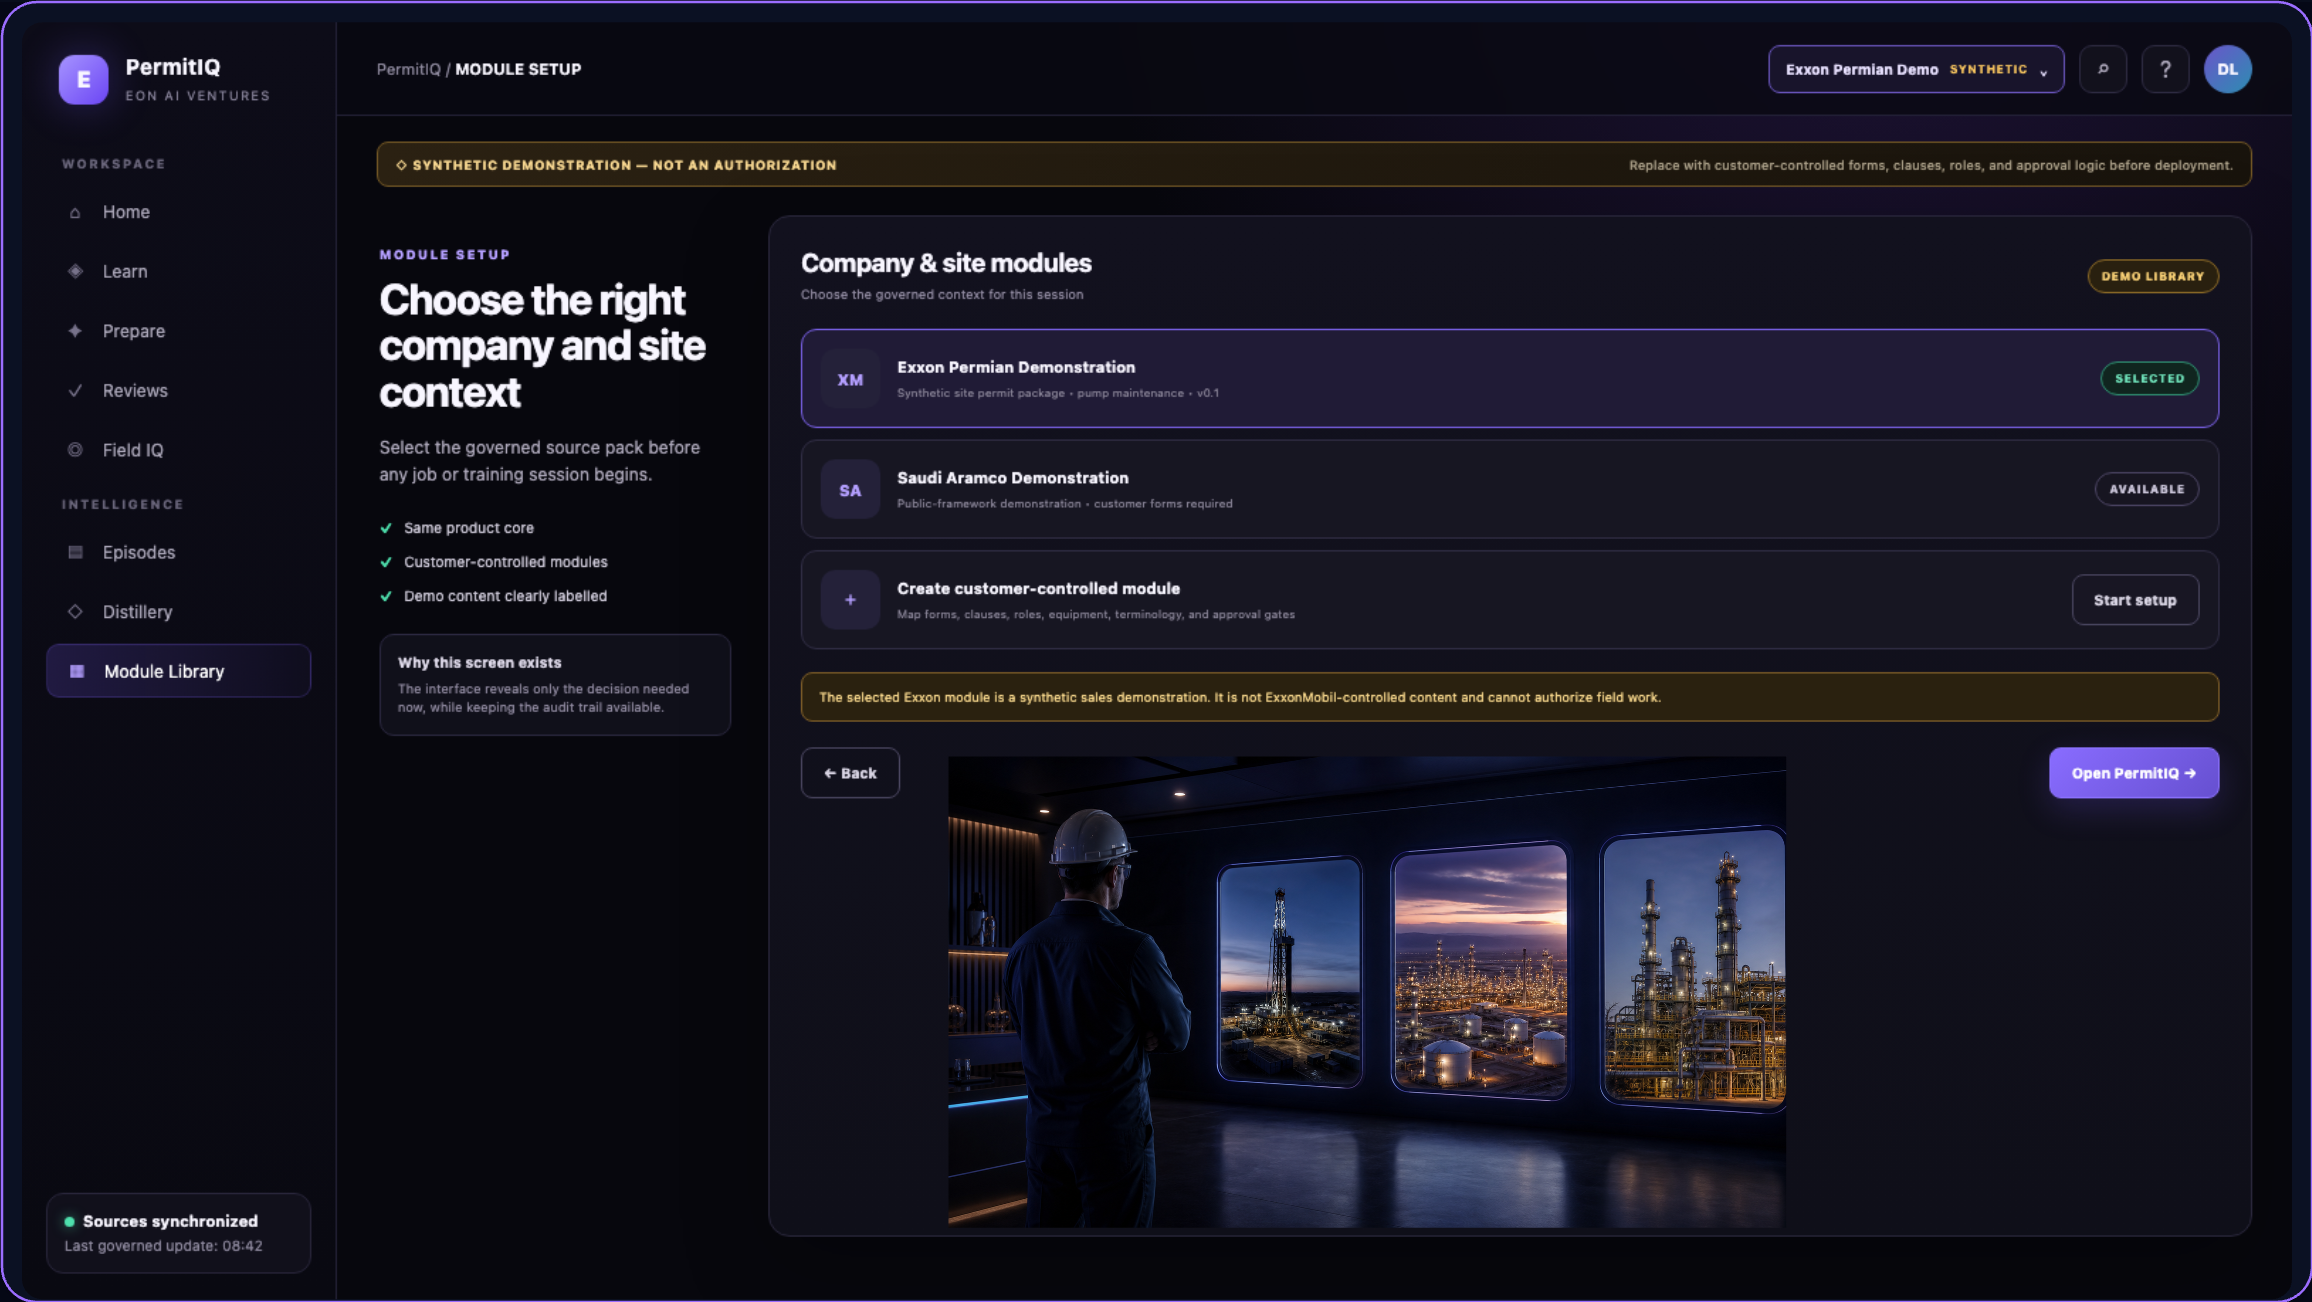Open the Prepare section
This screenshot has width=2312, height=1302.
coord(178,331)
